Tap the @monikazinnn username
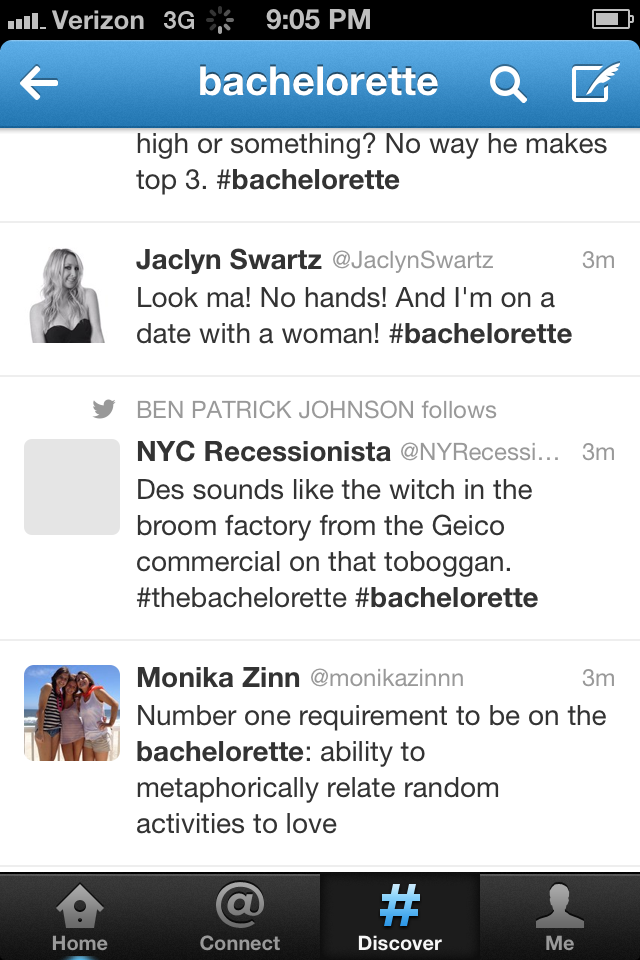The width and height of the screenshot is (640, 960). [387, 678]
